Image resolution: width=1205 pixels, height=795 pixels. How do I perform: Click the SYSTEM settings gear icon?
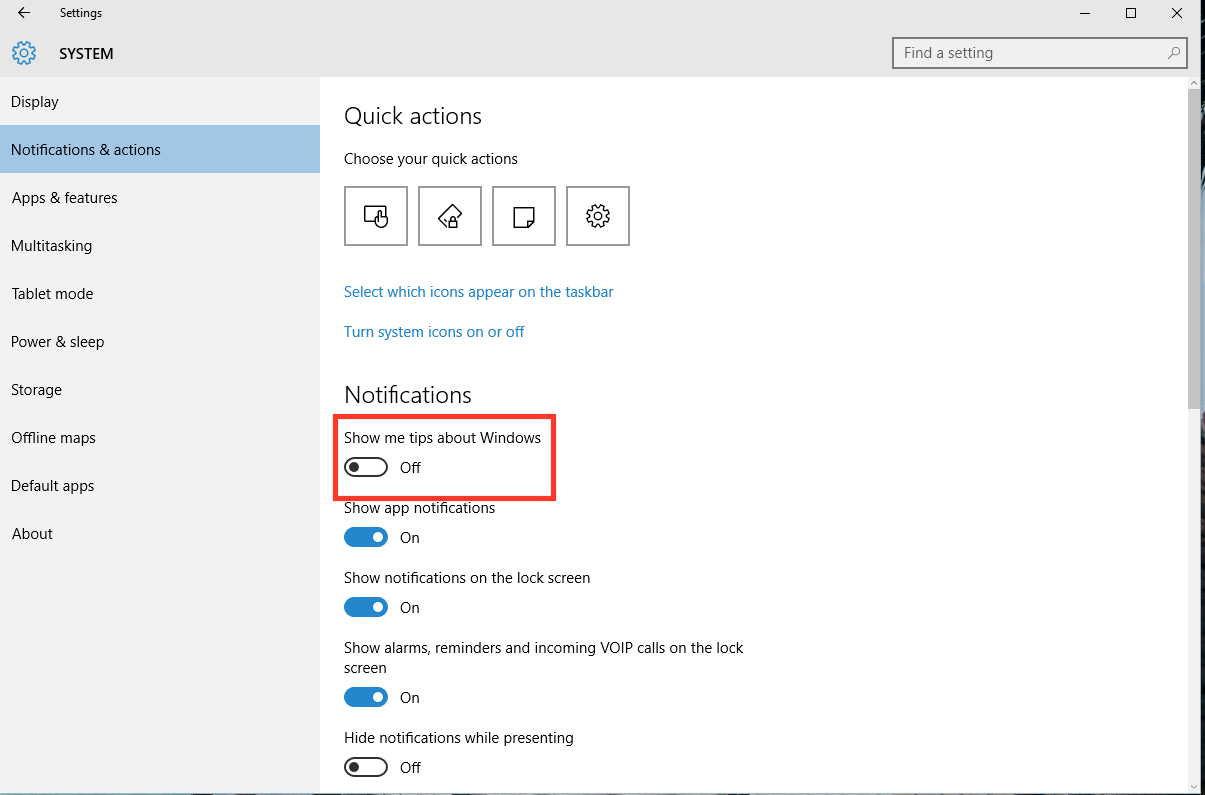24,53
